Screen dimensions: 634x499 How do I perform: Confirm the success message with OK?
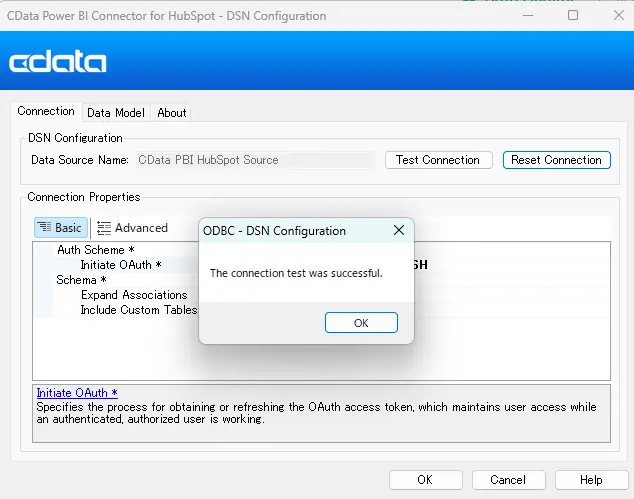[x=361, y=323]
